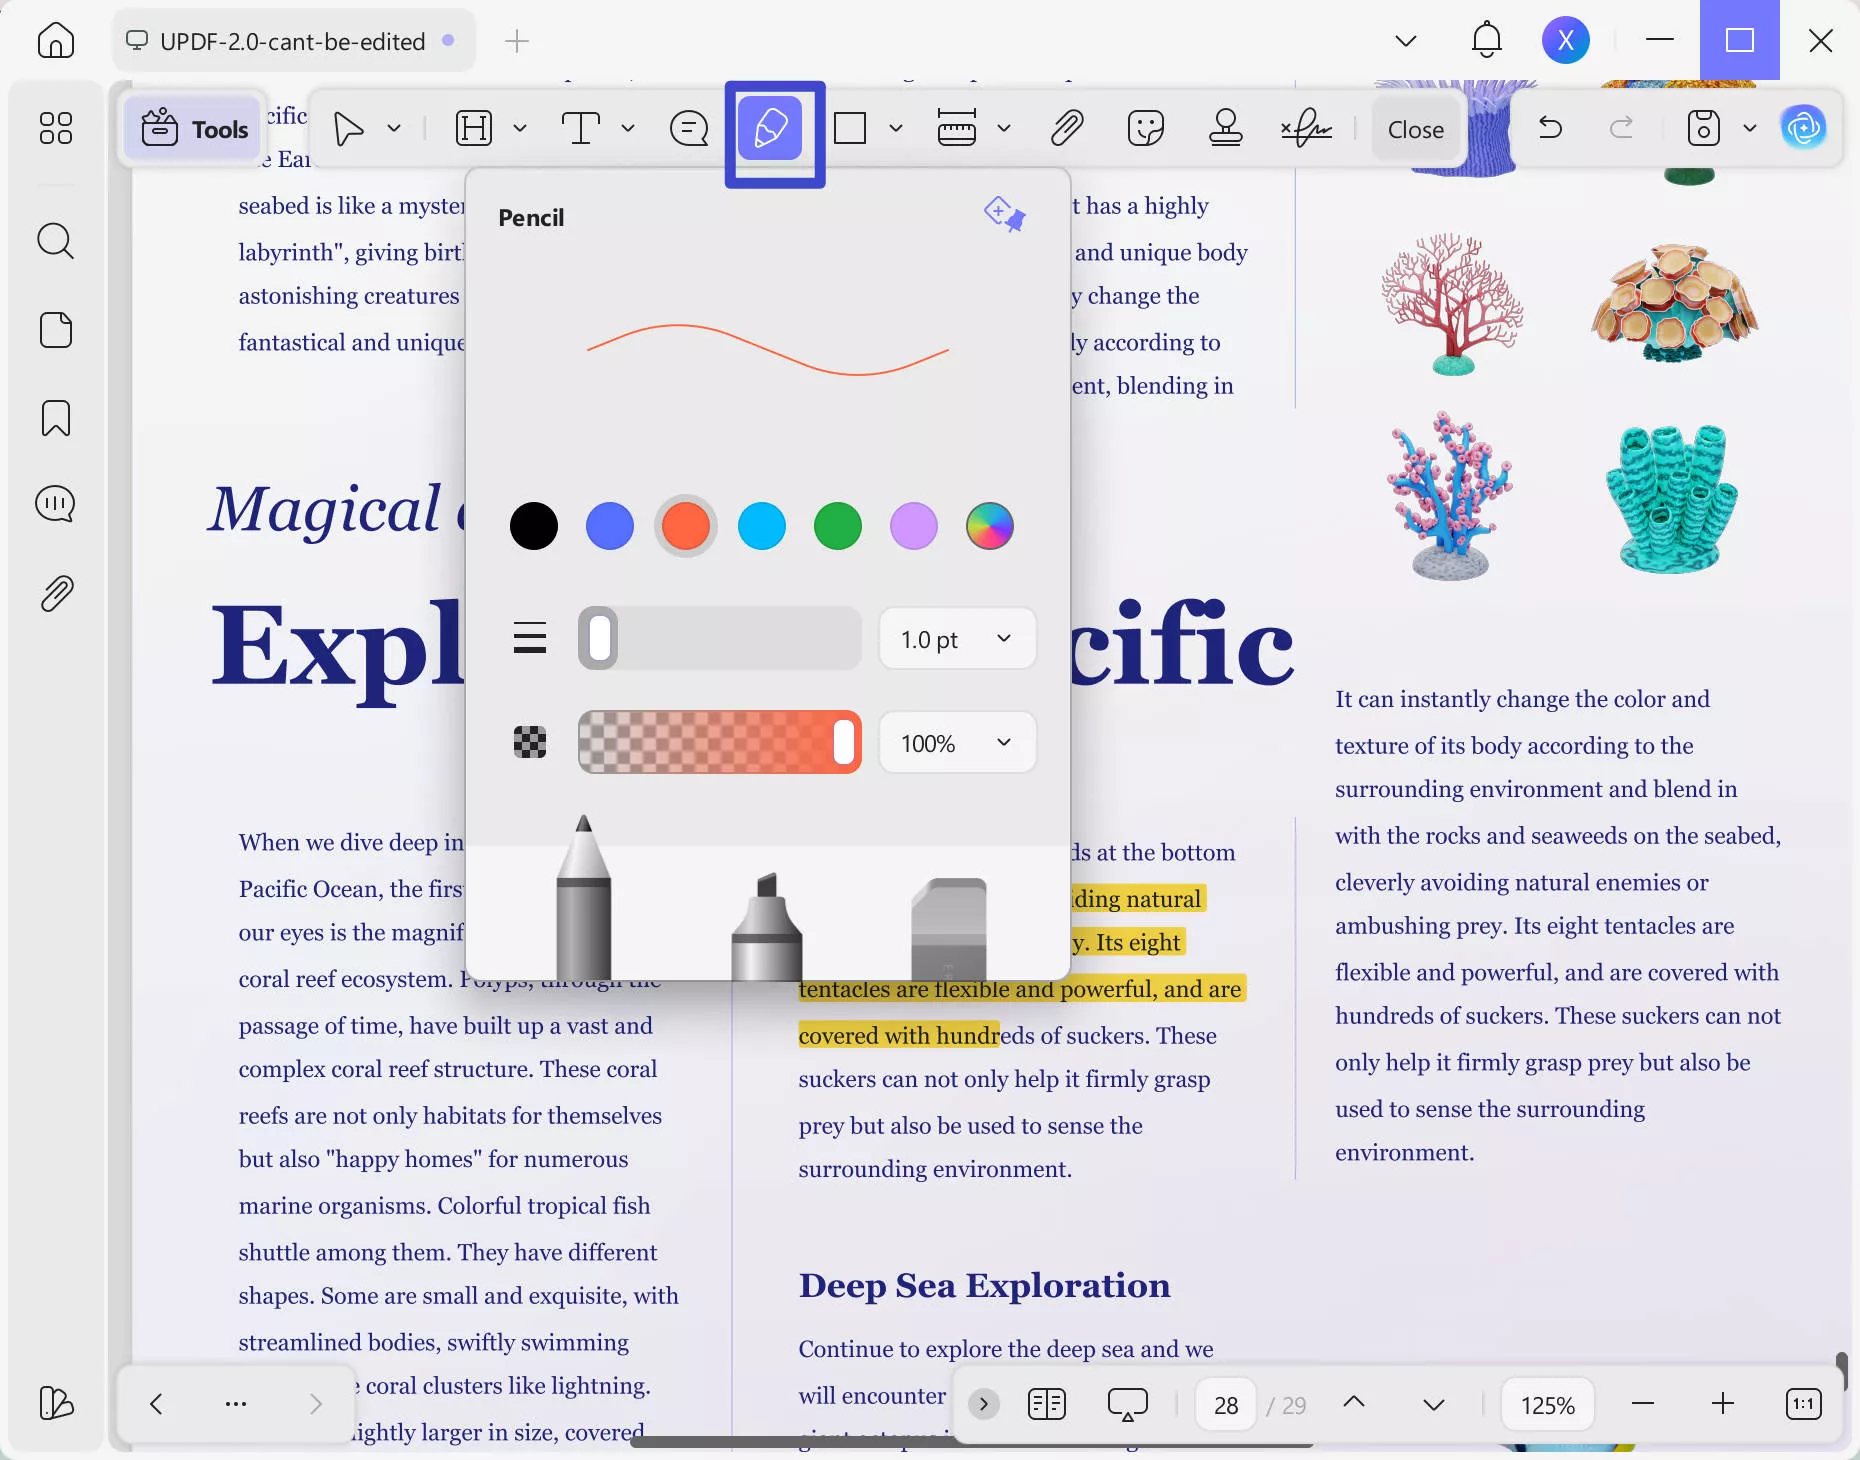Add a new tab
Image resolution: width=1860 pixels, height=1460 pixels.
517,41
